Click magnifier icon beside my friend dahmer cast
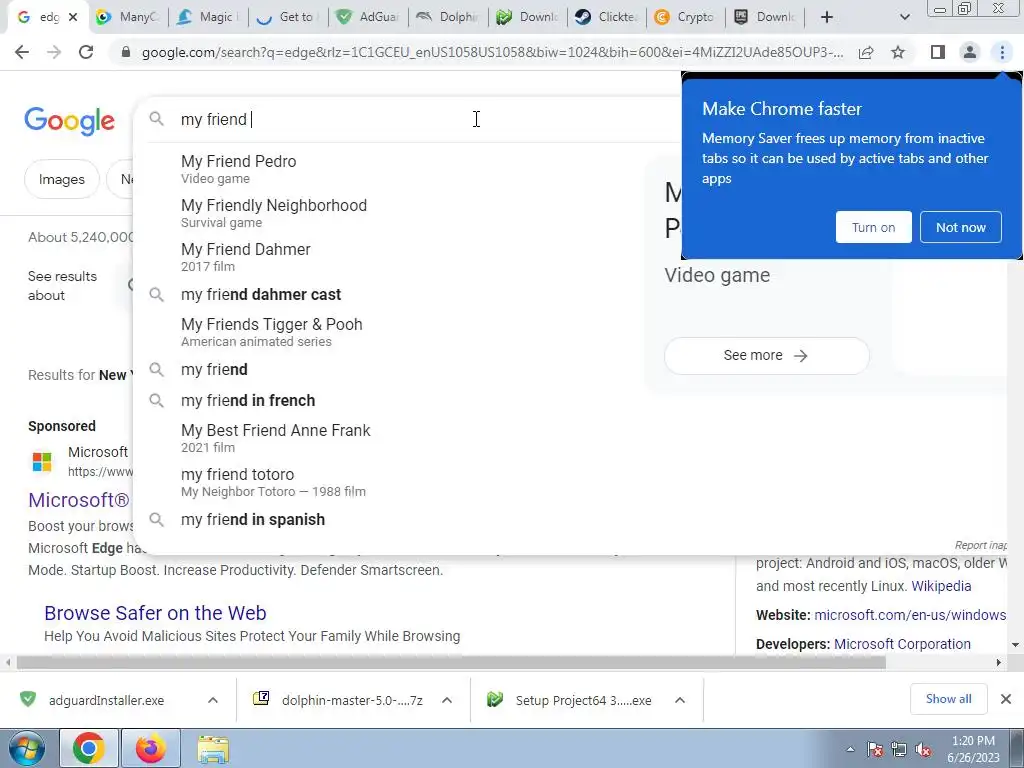This screenshot has height=768, width=1024. pos(156,295)
